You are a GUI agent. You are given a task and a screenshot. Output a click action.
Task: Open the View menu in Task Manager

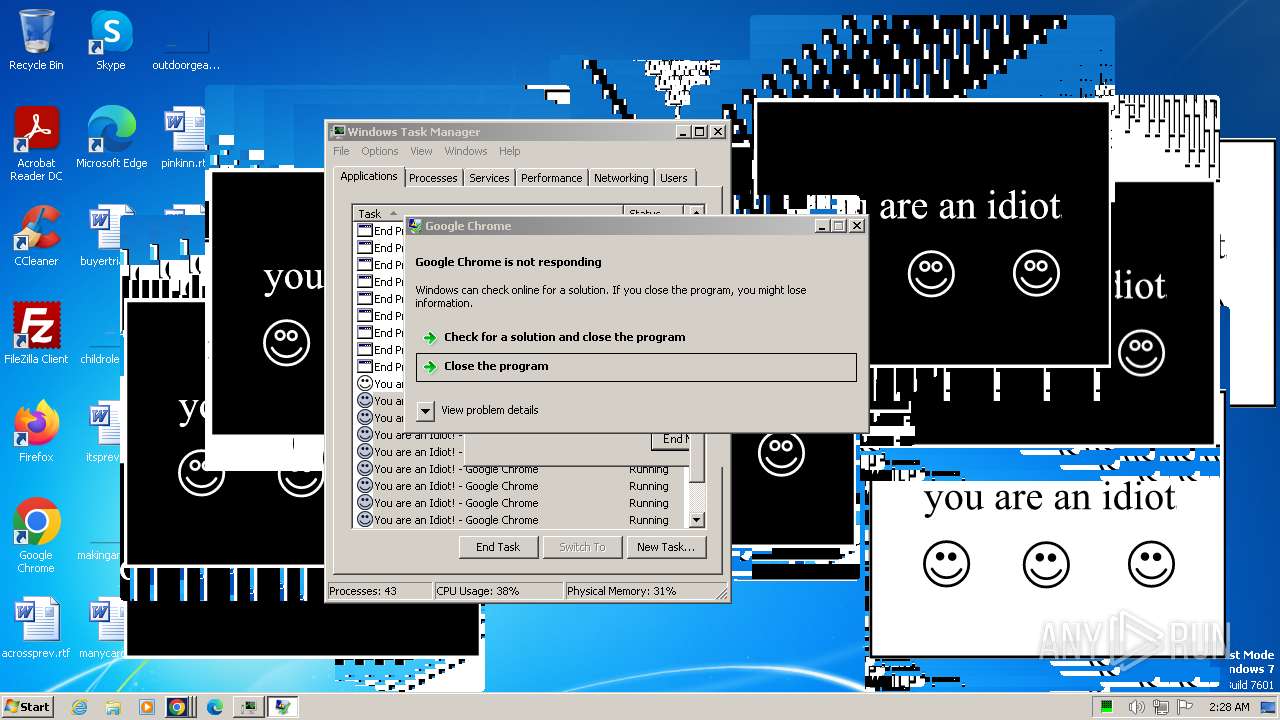click(421, 151)
